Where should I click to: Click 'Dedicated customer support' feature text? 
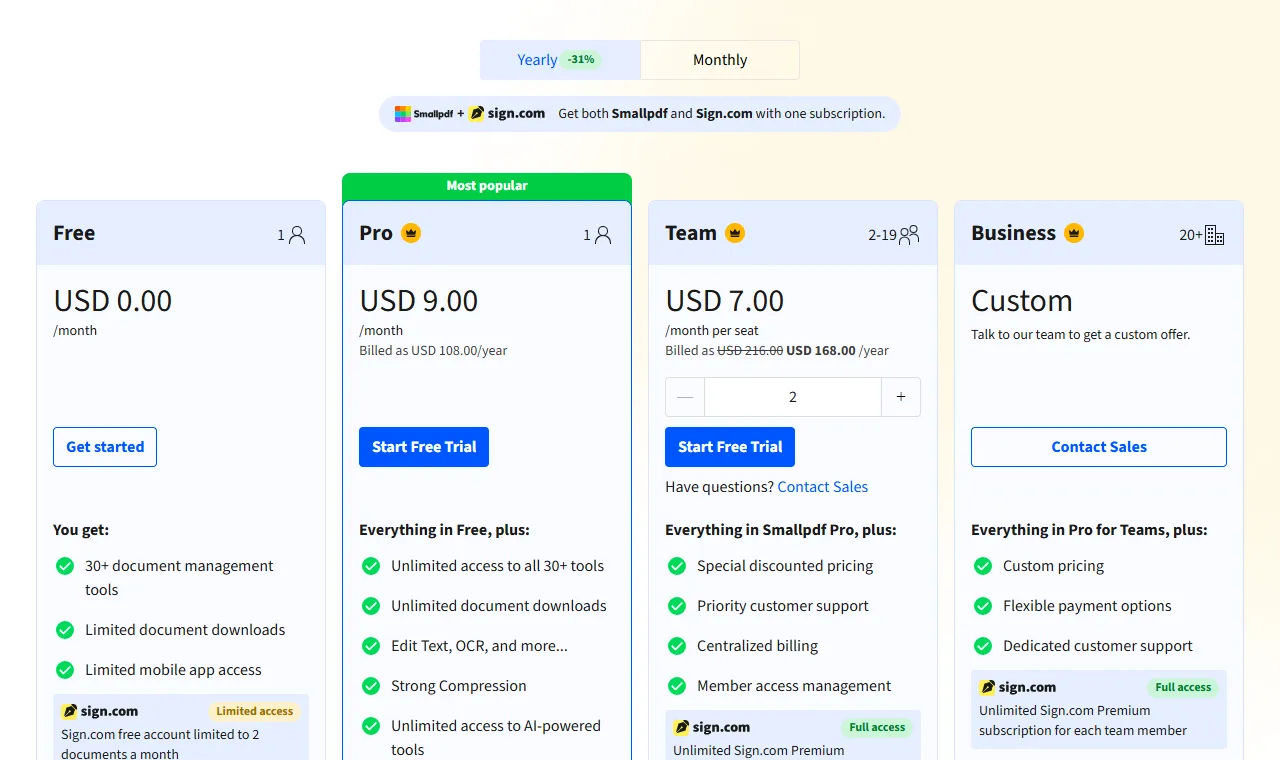point(1098,646)
